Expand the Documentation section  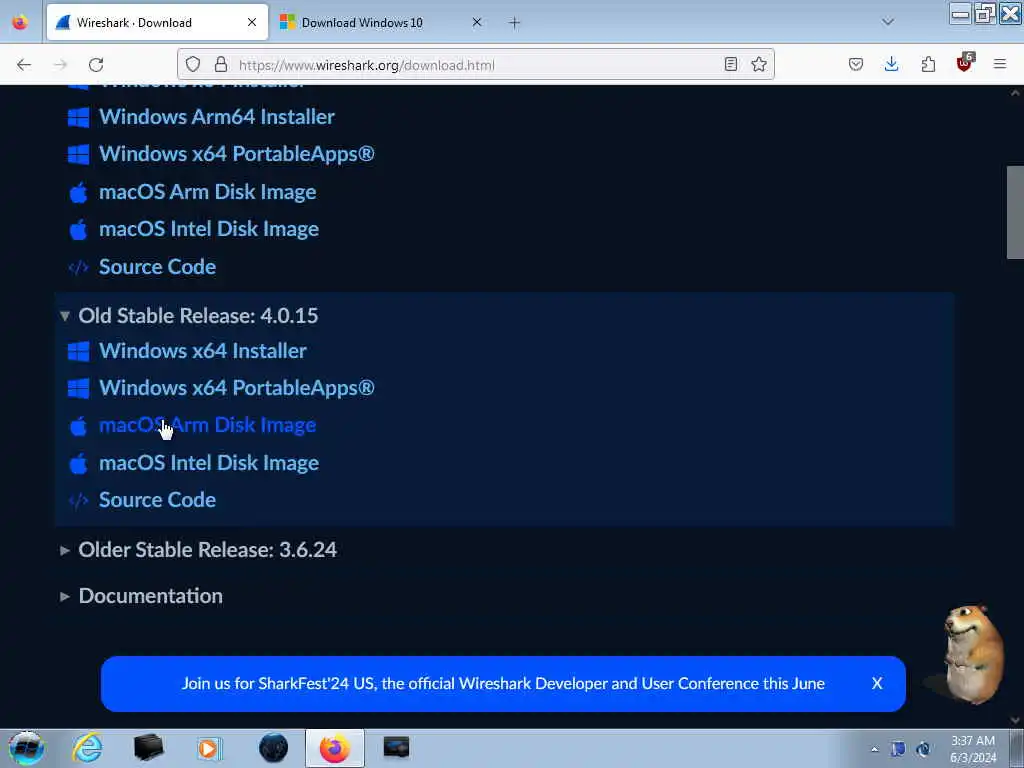point(141,596)
